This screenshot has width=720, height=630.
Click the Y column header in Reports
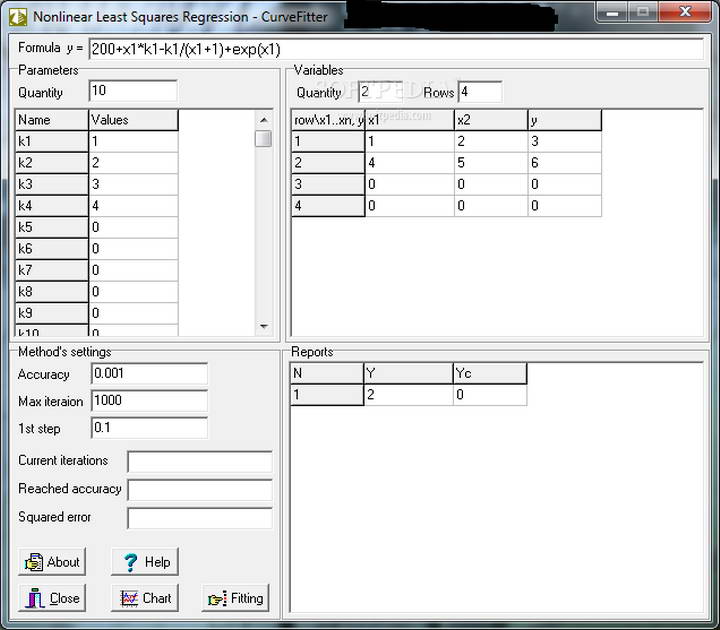coord(408,373)
